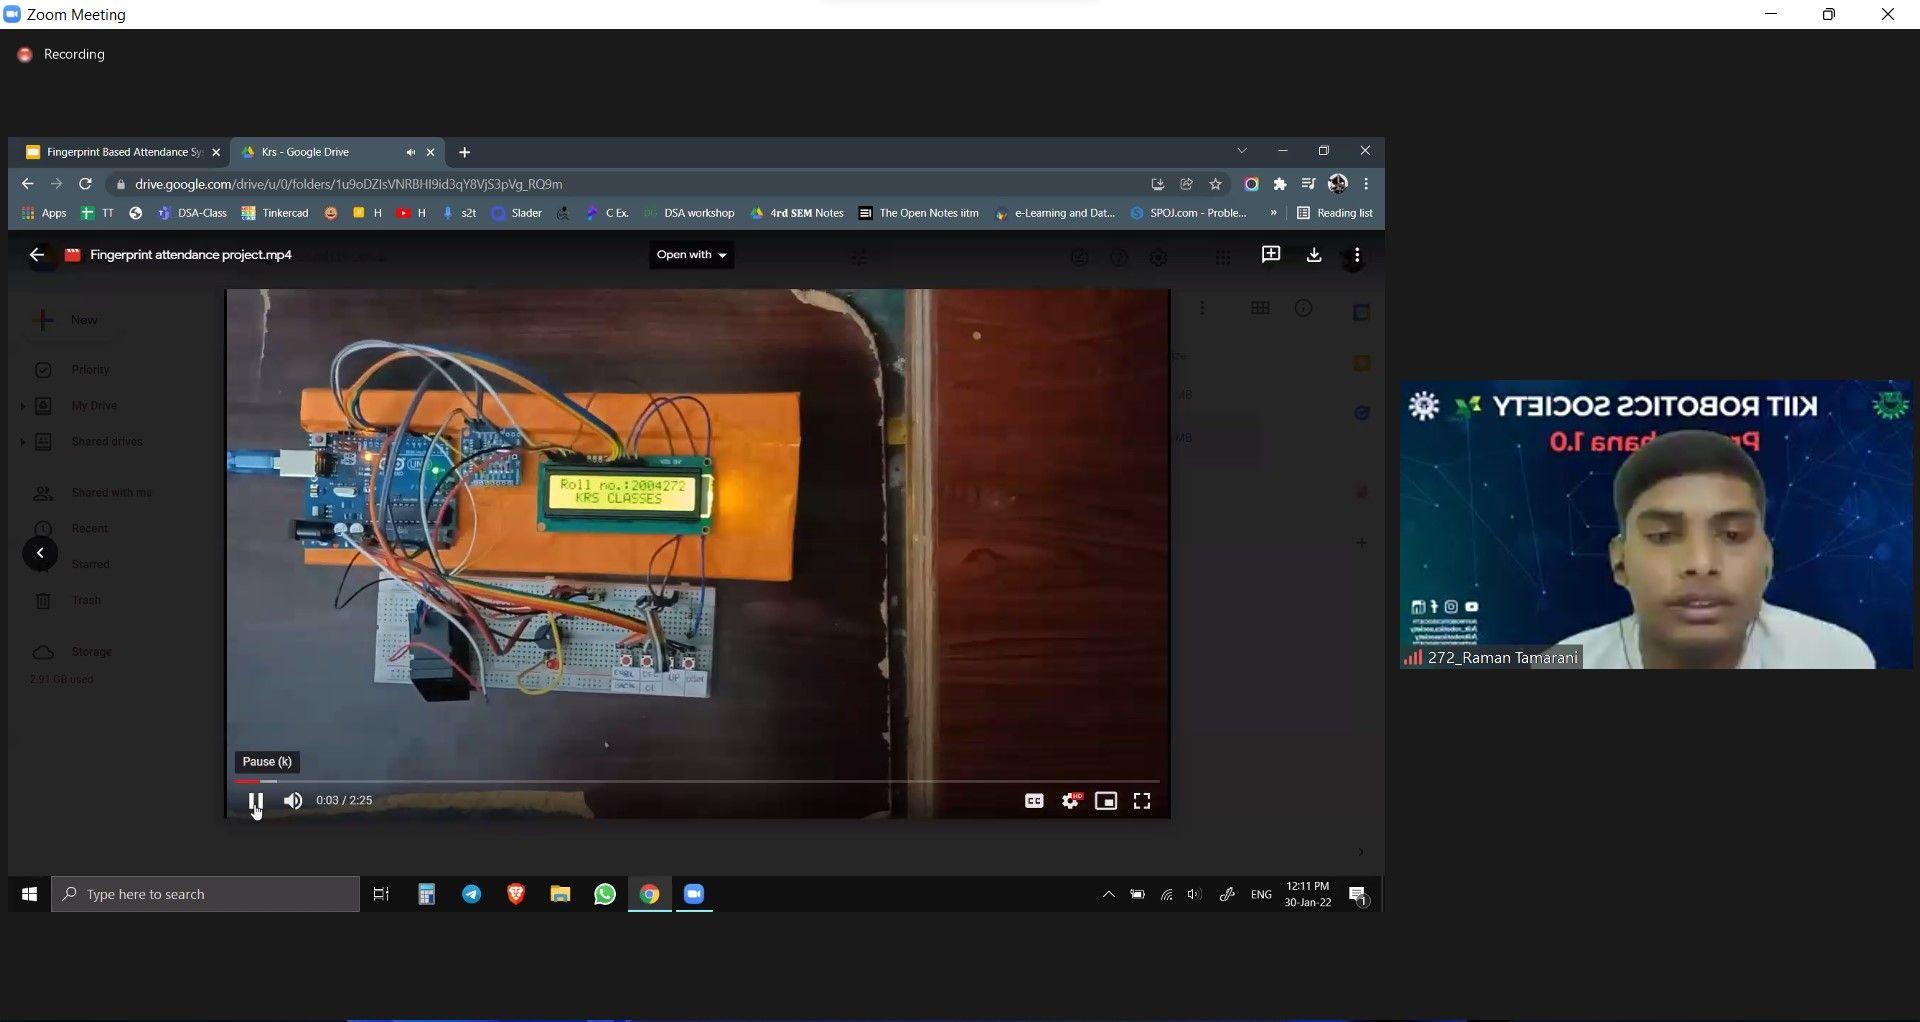This screenshot has height=1022, width=1920.
Task: Open Zoom from the taskbar
Action: [x=694, y=894]
